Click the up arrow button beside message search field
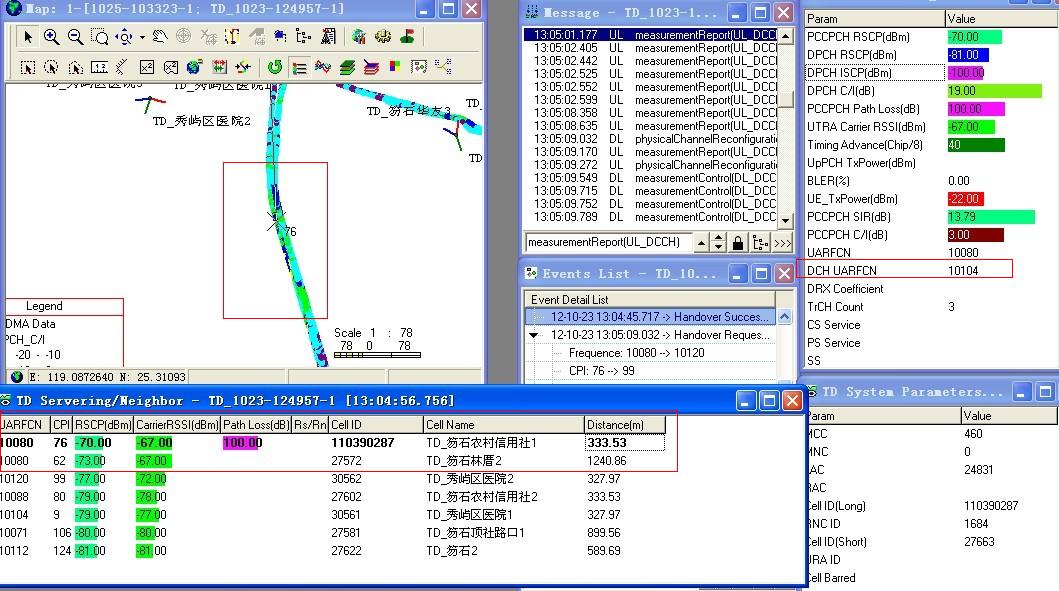 [702, 242]
